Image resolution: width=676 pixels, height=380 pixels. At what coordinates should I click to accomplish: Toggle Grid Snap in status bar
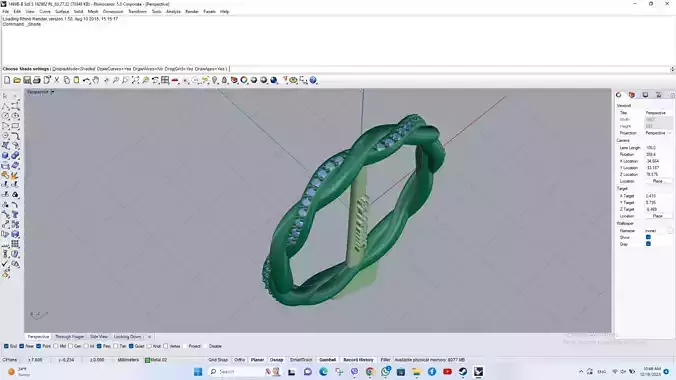(218, 360)
